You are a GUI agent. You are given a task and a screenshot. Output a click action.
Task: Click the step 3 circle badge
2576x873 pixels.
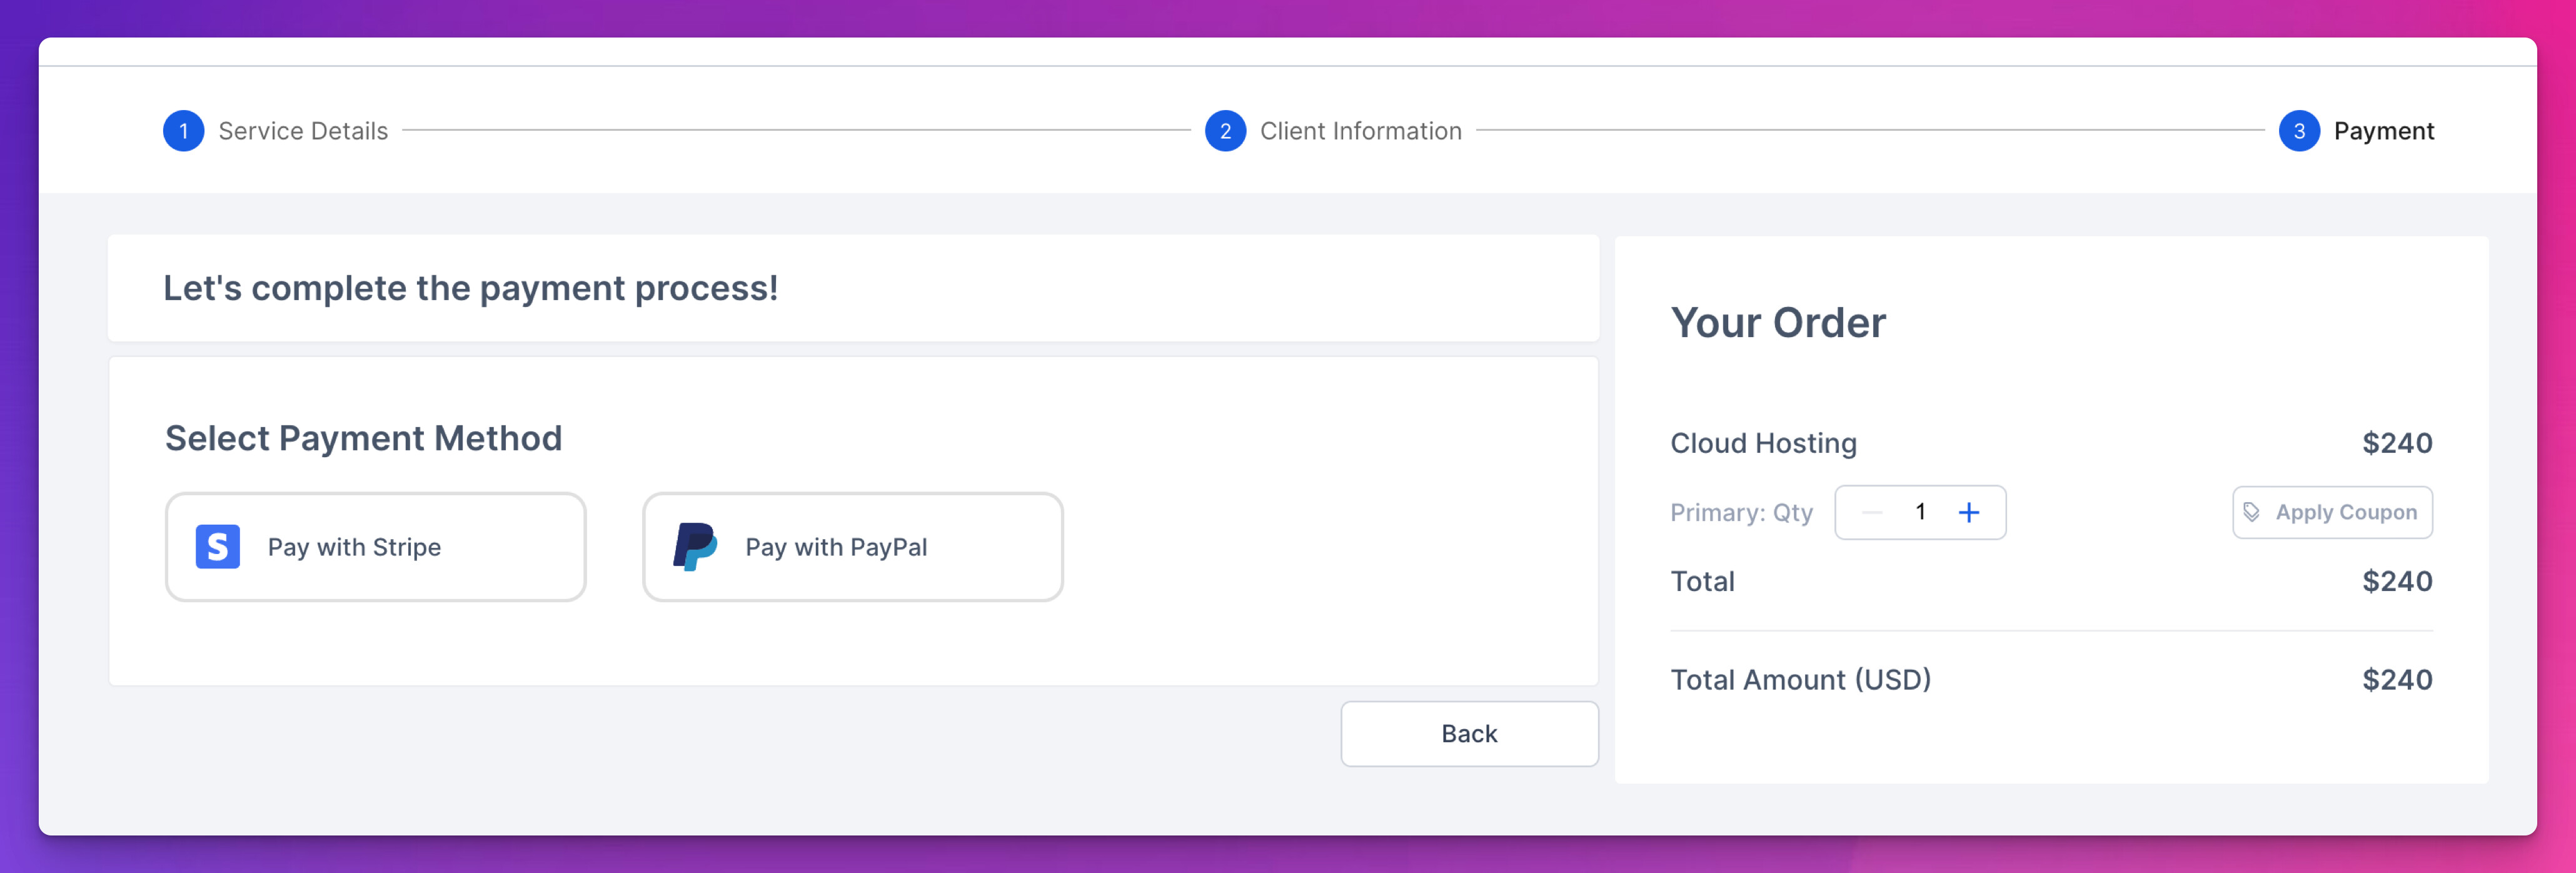[2299, 131]
